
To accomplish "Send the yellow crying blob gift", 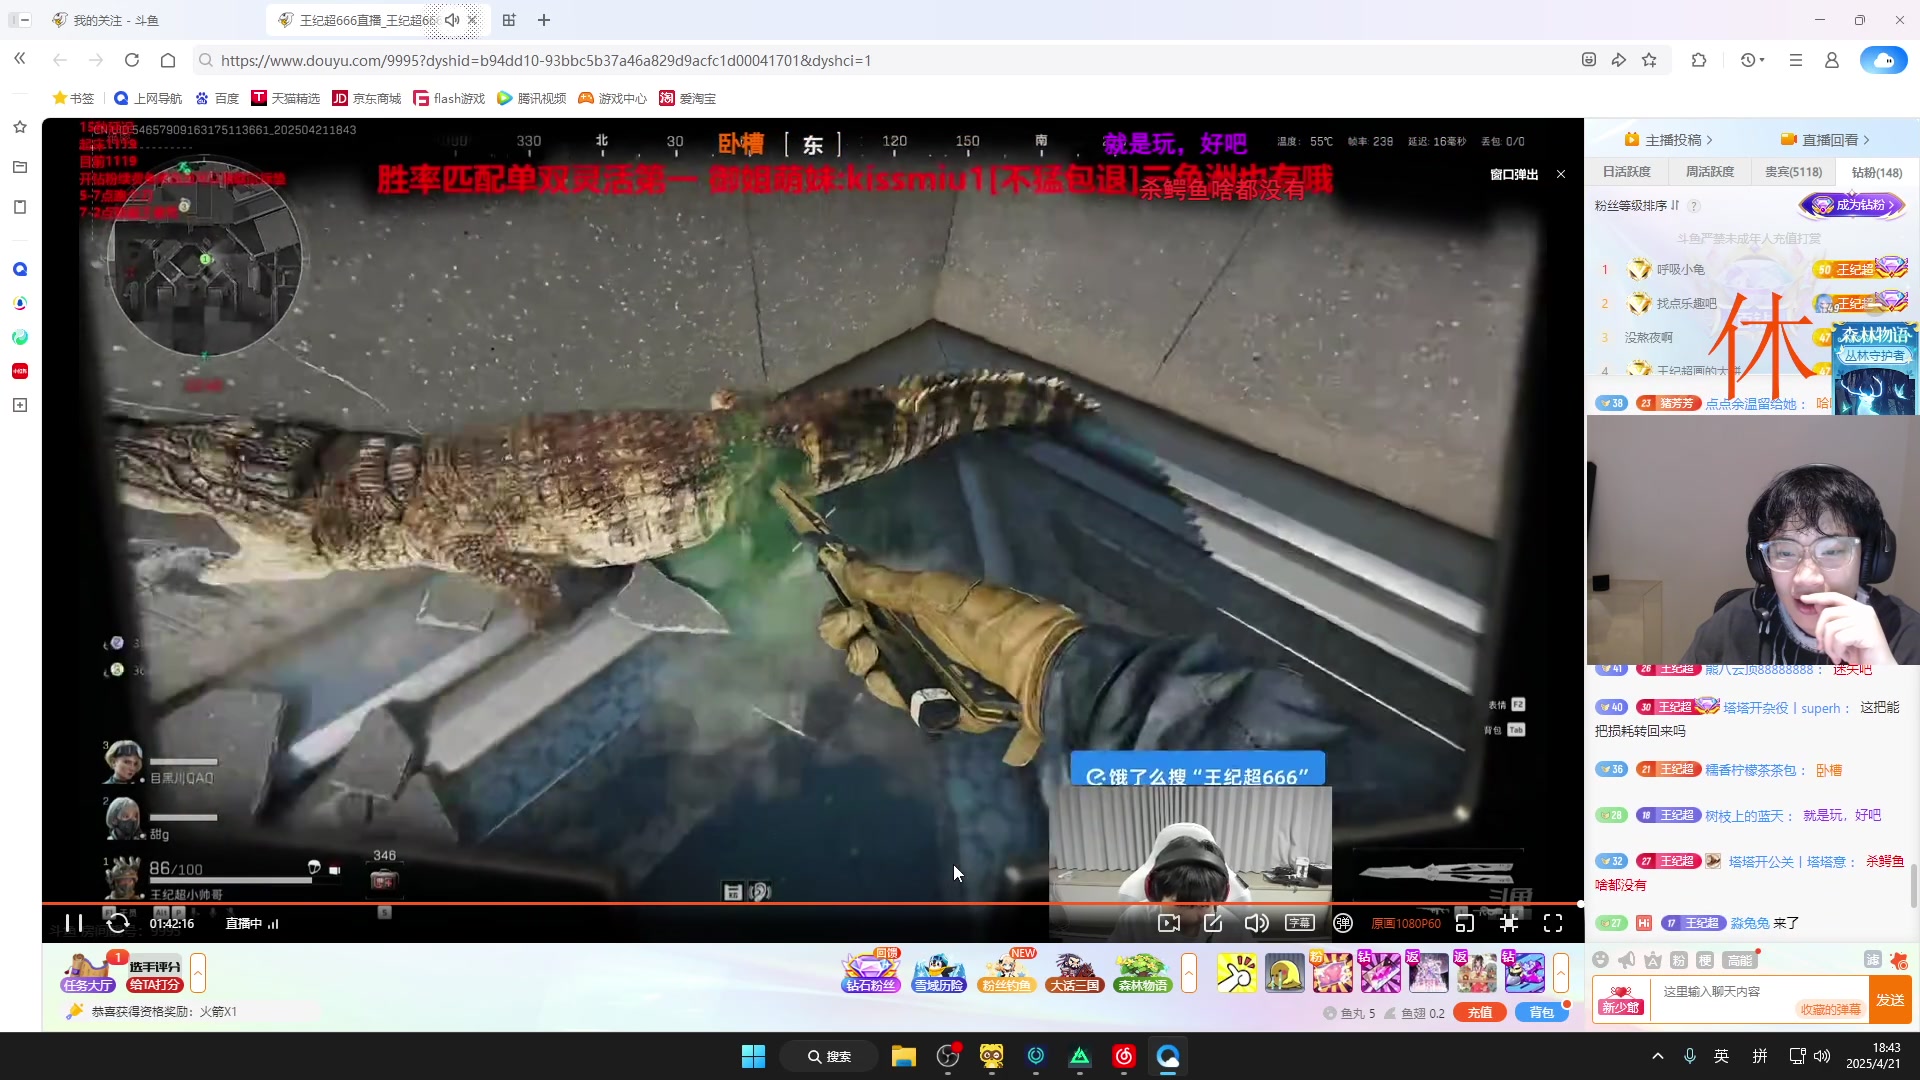I will tap(1285, 972).
